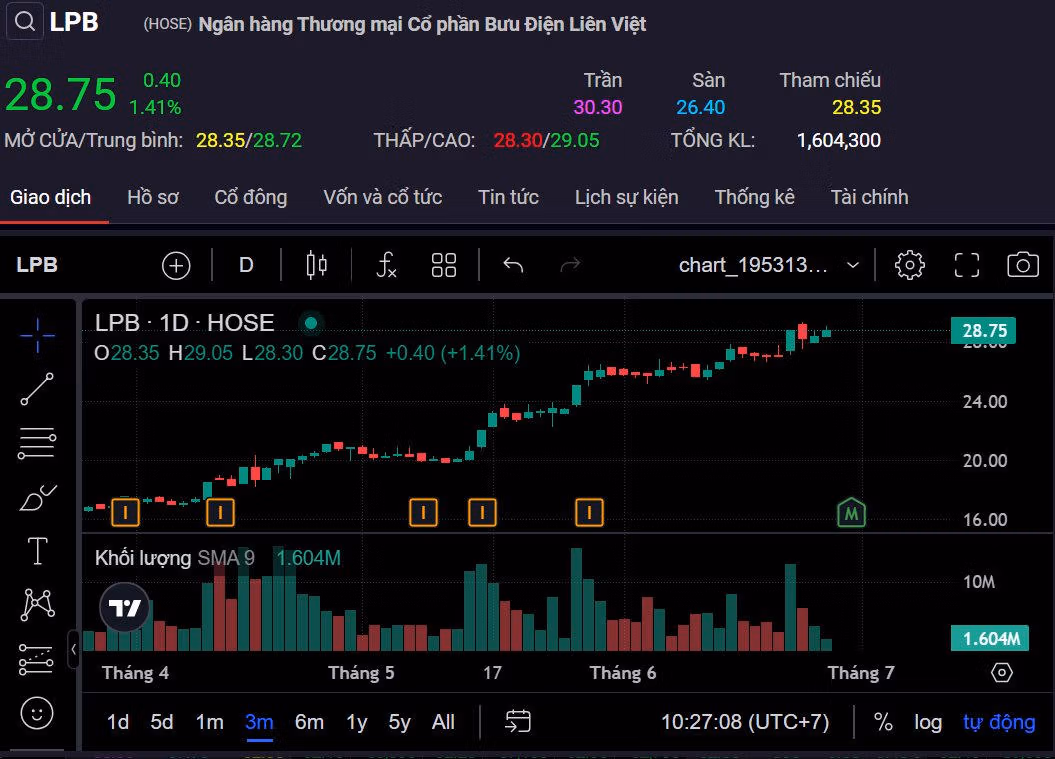Toggle log scale on the chart
This screenshot has height=759, width=1055.
point(928,722)
